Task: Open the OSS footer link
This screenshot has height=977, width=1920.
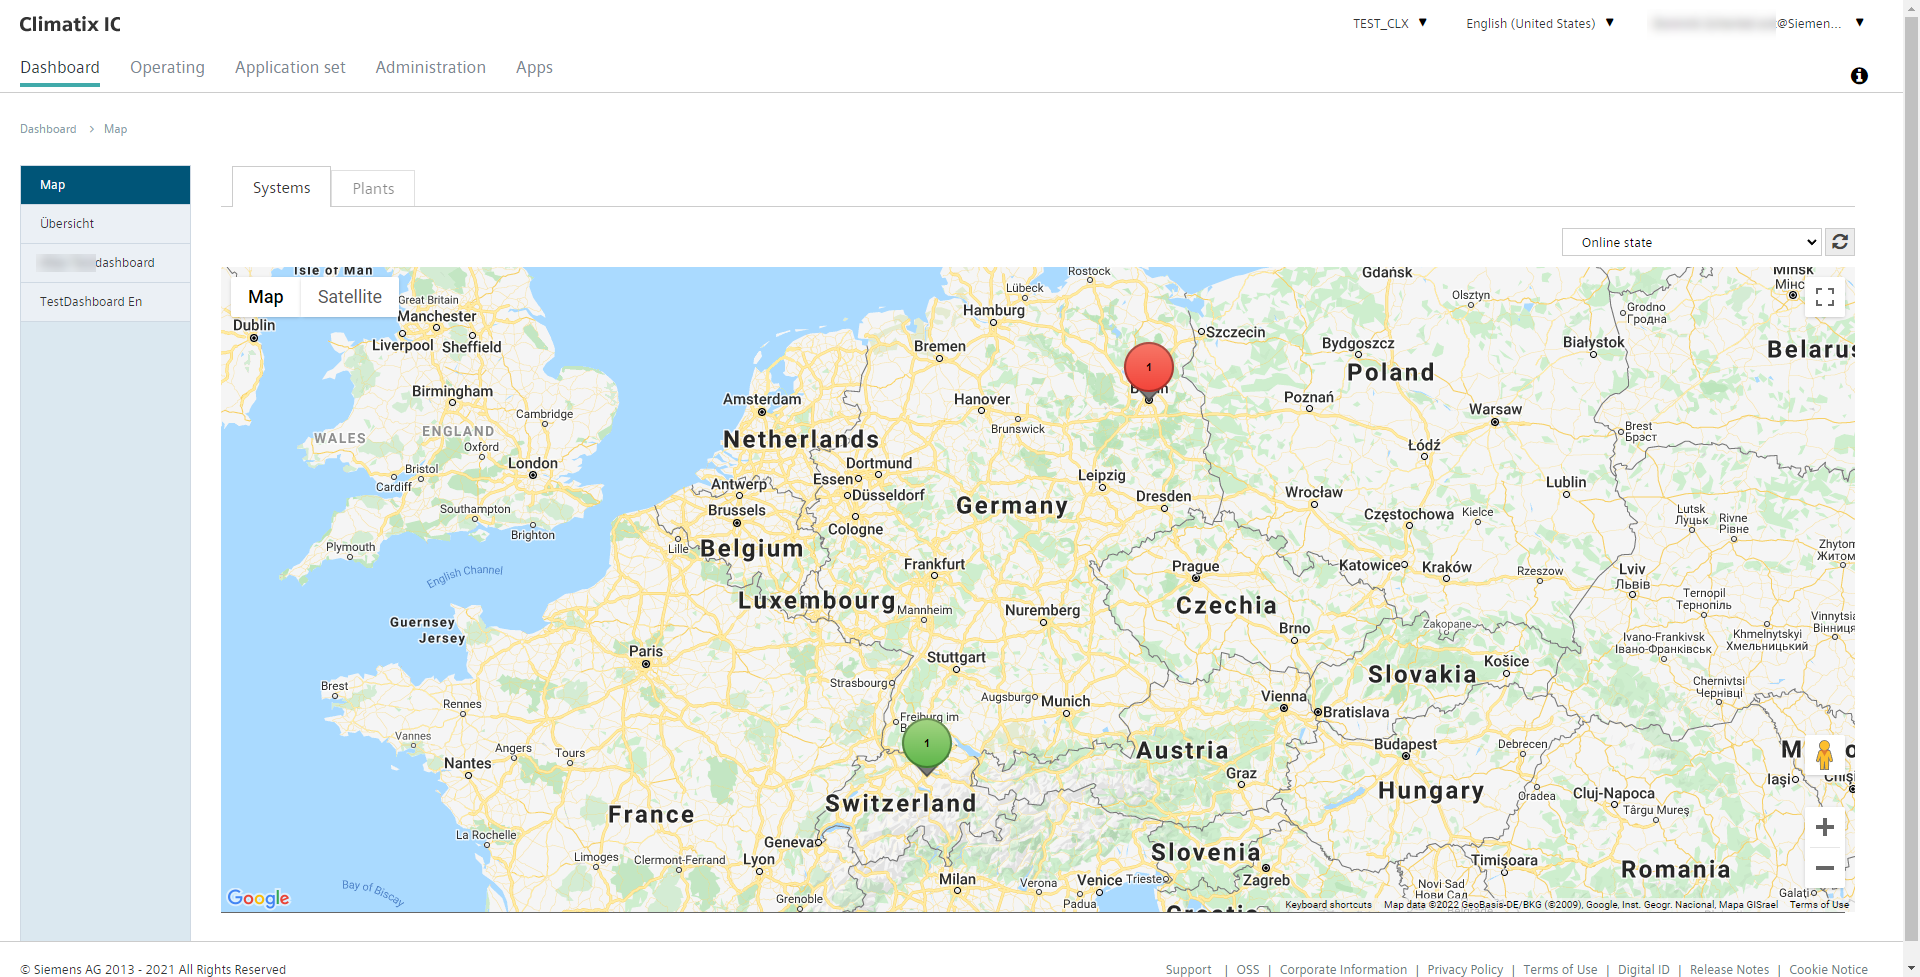Action: (1248, 969)
